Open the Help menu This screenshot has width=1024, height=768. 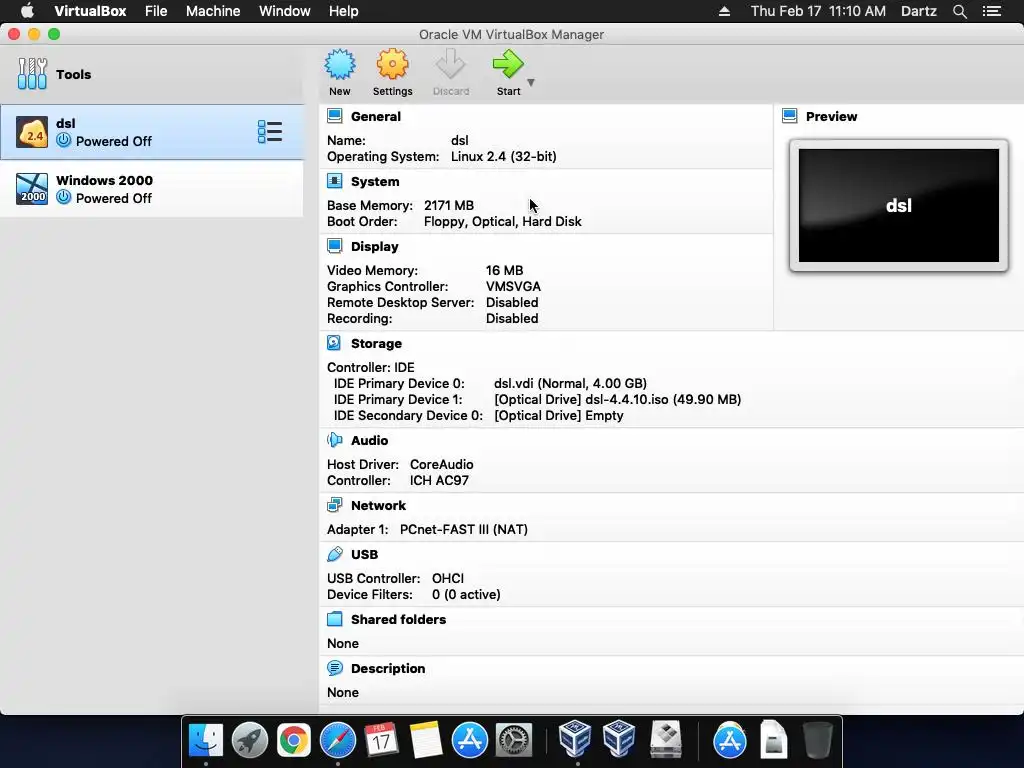pos(344,11)
